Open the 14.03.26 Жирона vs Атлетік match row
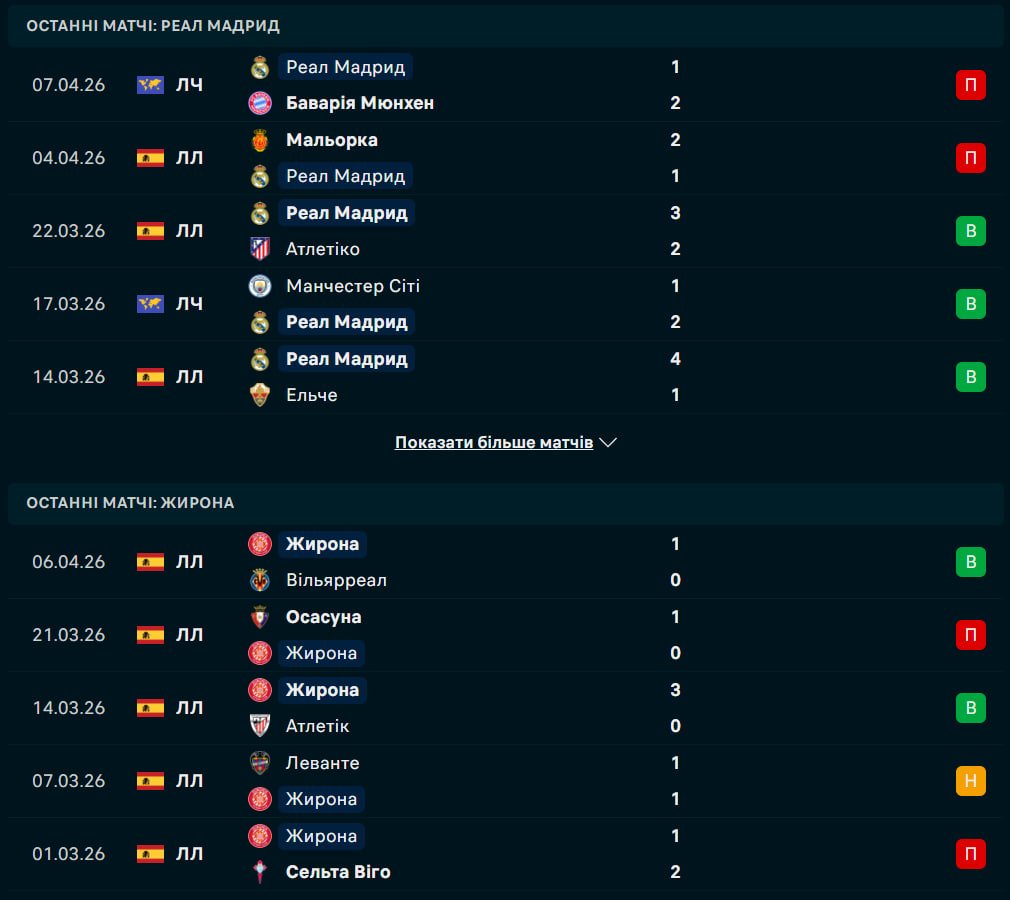This screenshot has width=1010, height=900. click(x=500, y=708)
